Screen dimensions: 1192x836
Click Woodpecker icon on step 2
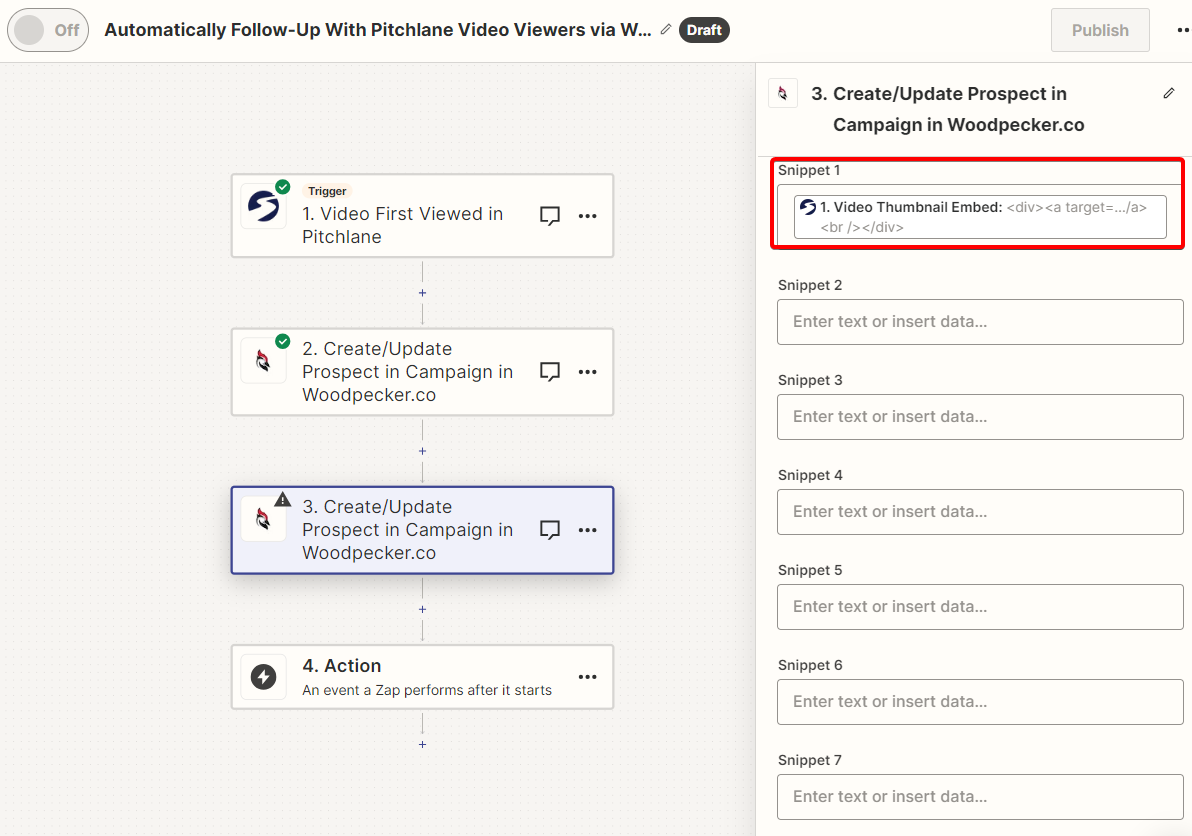(x=263, y=360)
